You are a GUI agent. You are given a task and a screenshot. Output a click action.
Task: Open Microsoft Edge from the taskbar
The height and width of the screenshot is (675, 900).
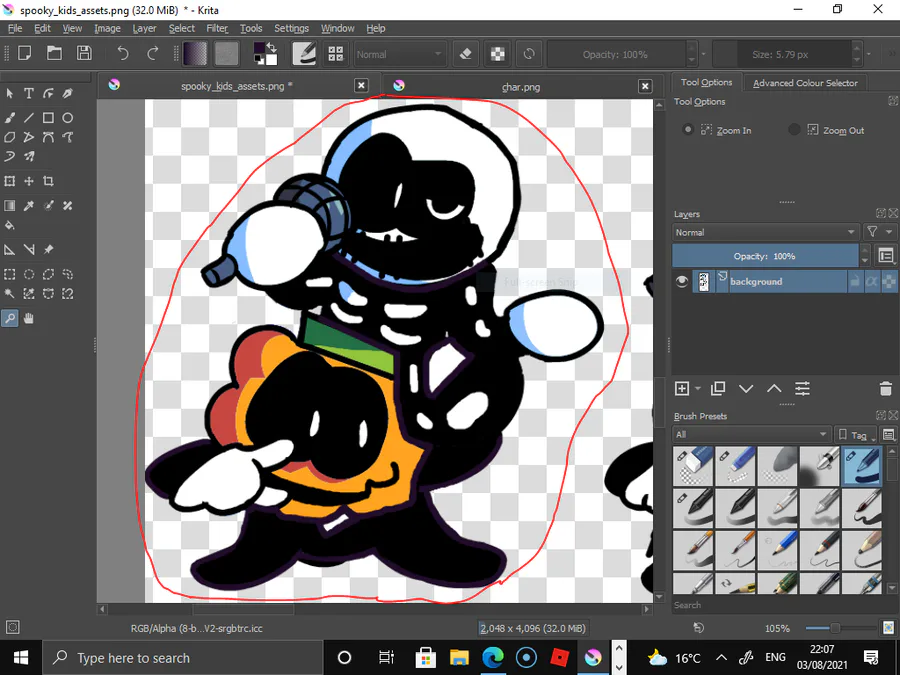(x=492, y=658)
